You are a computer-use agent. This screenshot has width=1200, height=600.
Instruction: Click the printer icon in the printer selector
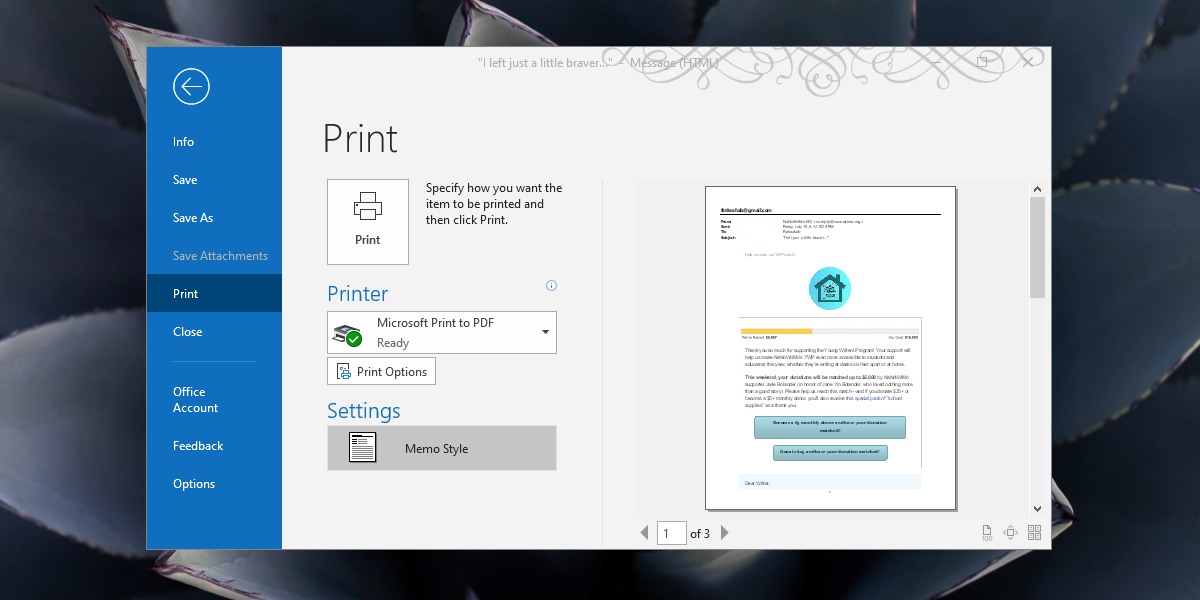[348, 331]
